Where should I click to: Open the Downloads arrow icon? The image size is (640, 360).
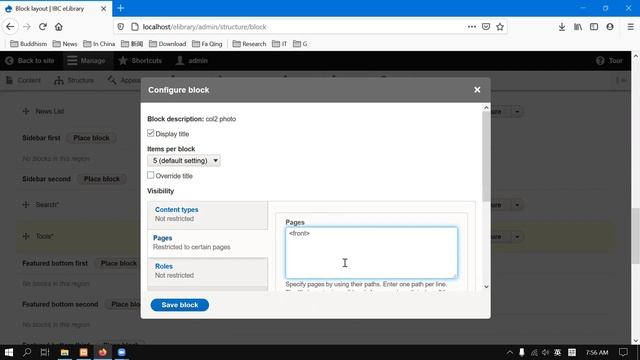tap(562, 27)
